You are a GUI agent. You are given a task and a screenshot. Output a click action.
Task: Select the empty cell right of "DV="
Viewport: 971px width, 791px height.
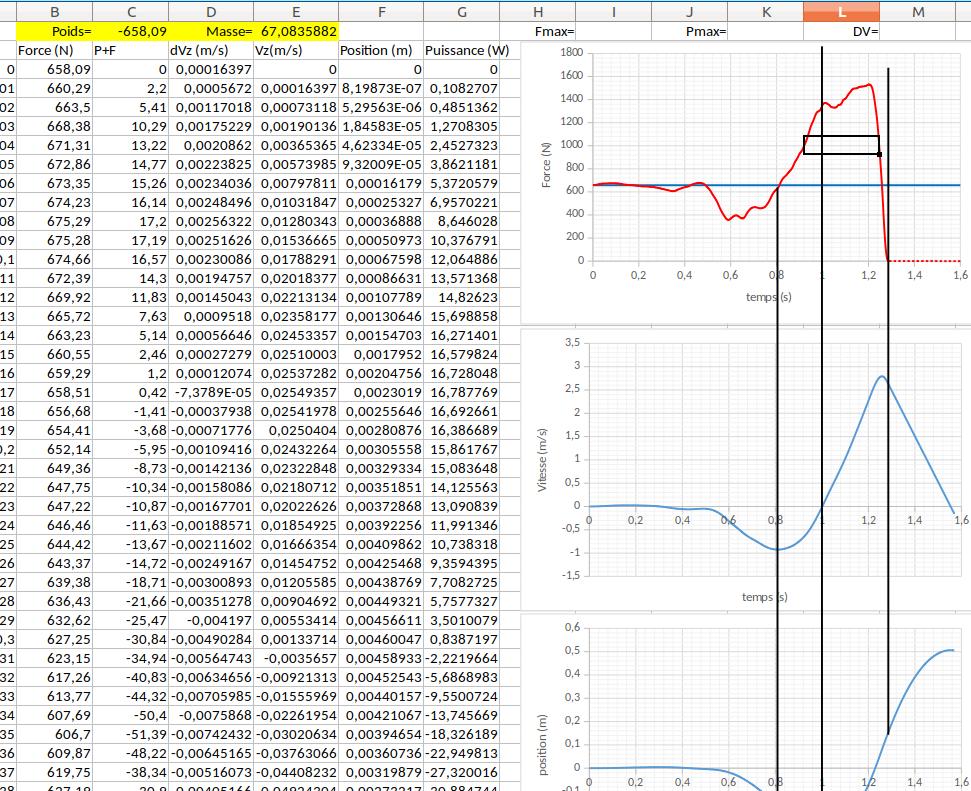click(918, 31)
